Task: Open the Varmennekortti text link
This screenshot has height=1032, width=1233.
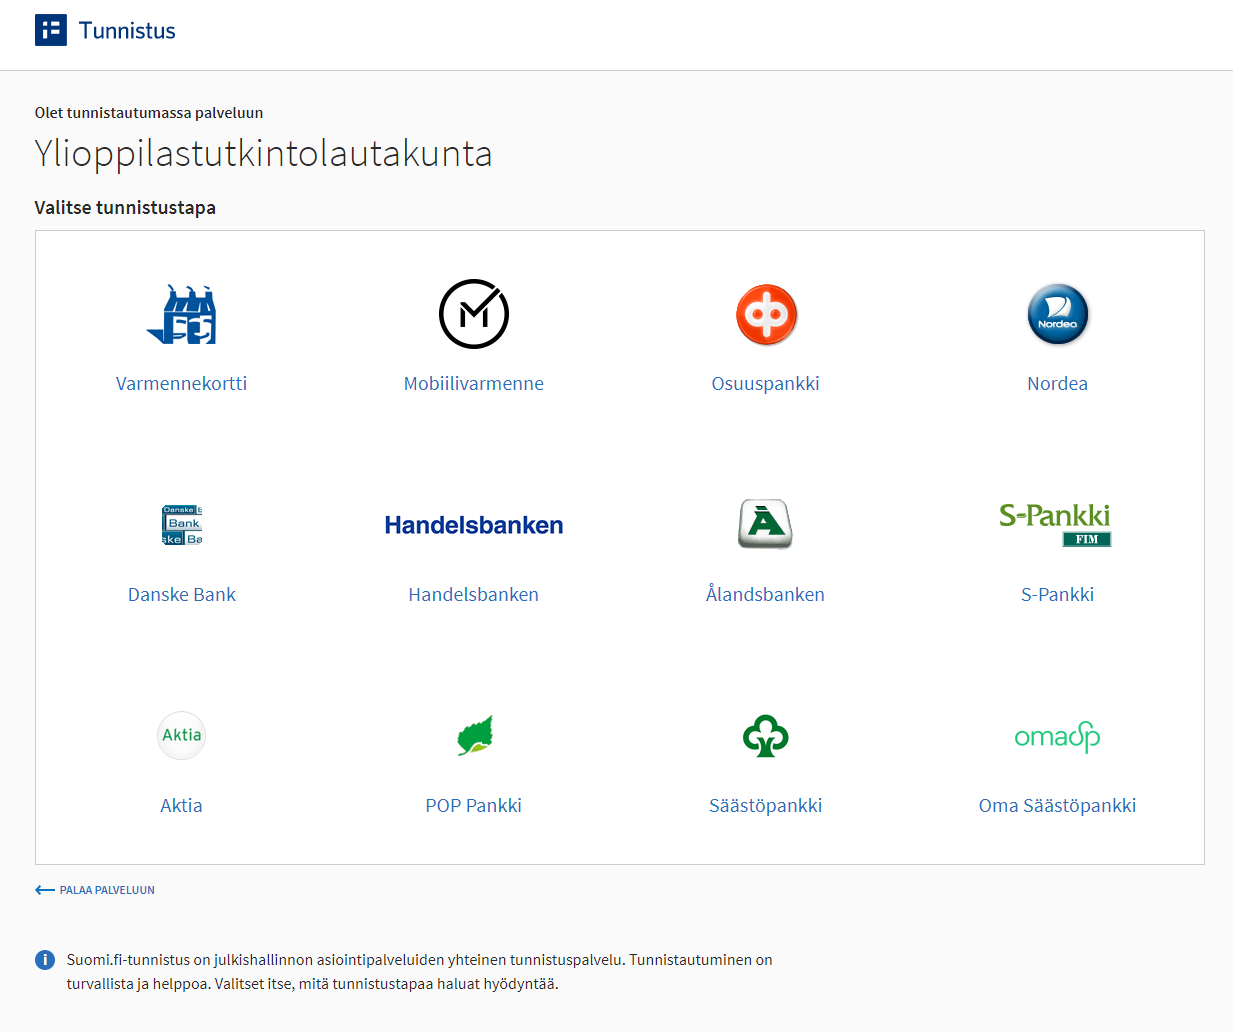Action: (181, 384)
